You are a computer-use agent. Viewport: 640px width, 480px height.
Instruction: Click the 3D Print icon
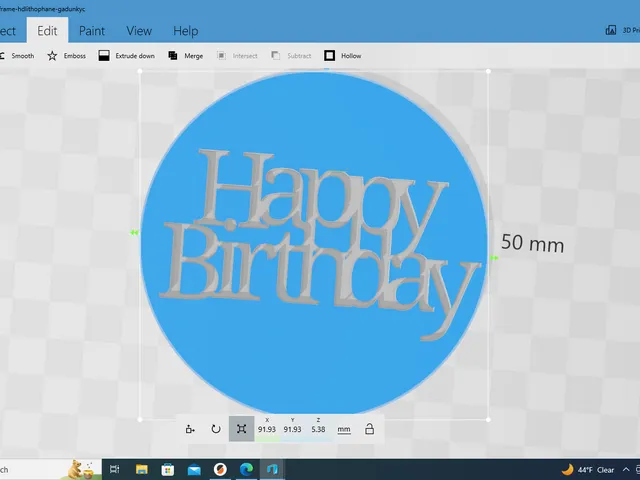[611, 30]
